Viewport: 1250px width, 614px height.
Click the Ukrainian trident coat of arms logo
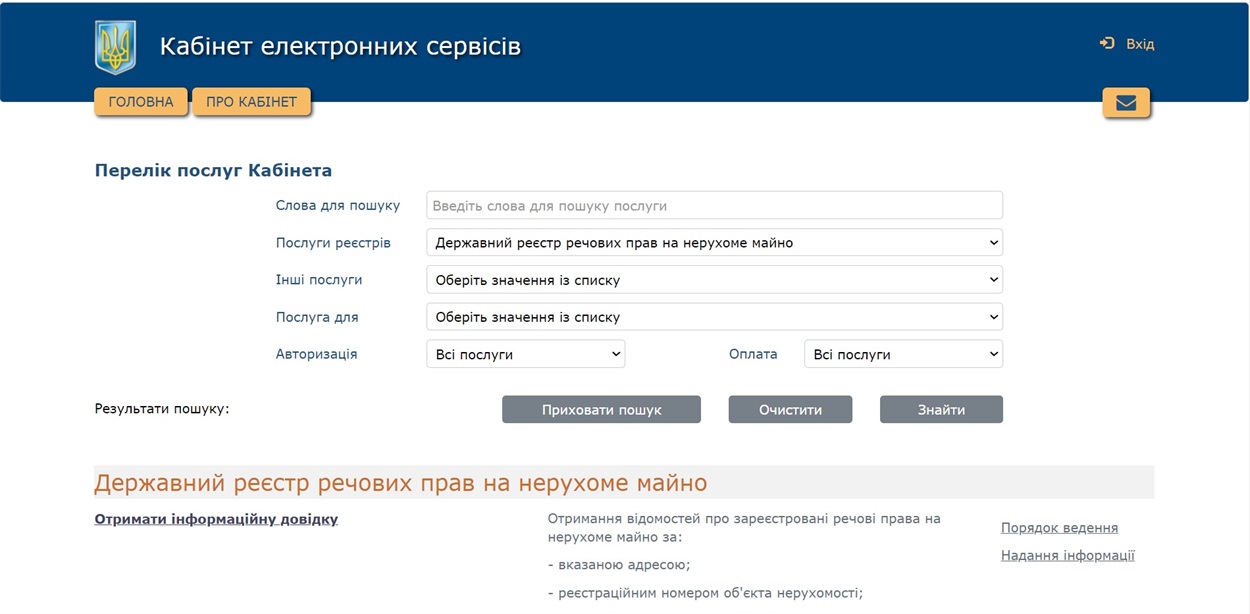click(115, 48)
